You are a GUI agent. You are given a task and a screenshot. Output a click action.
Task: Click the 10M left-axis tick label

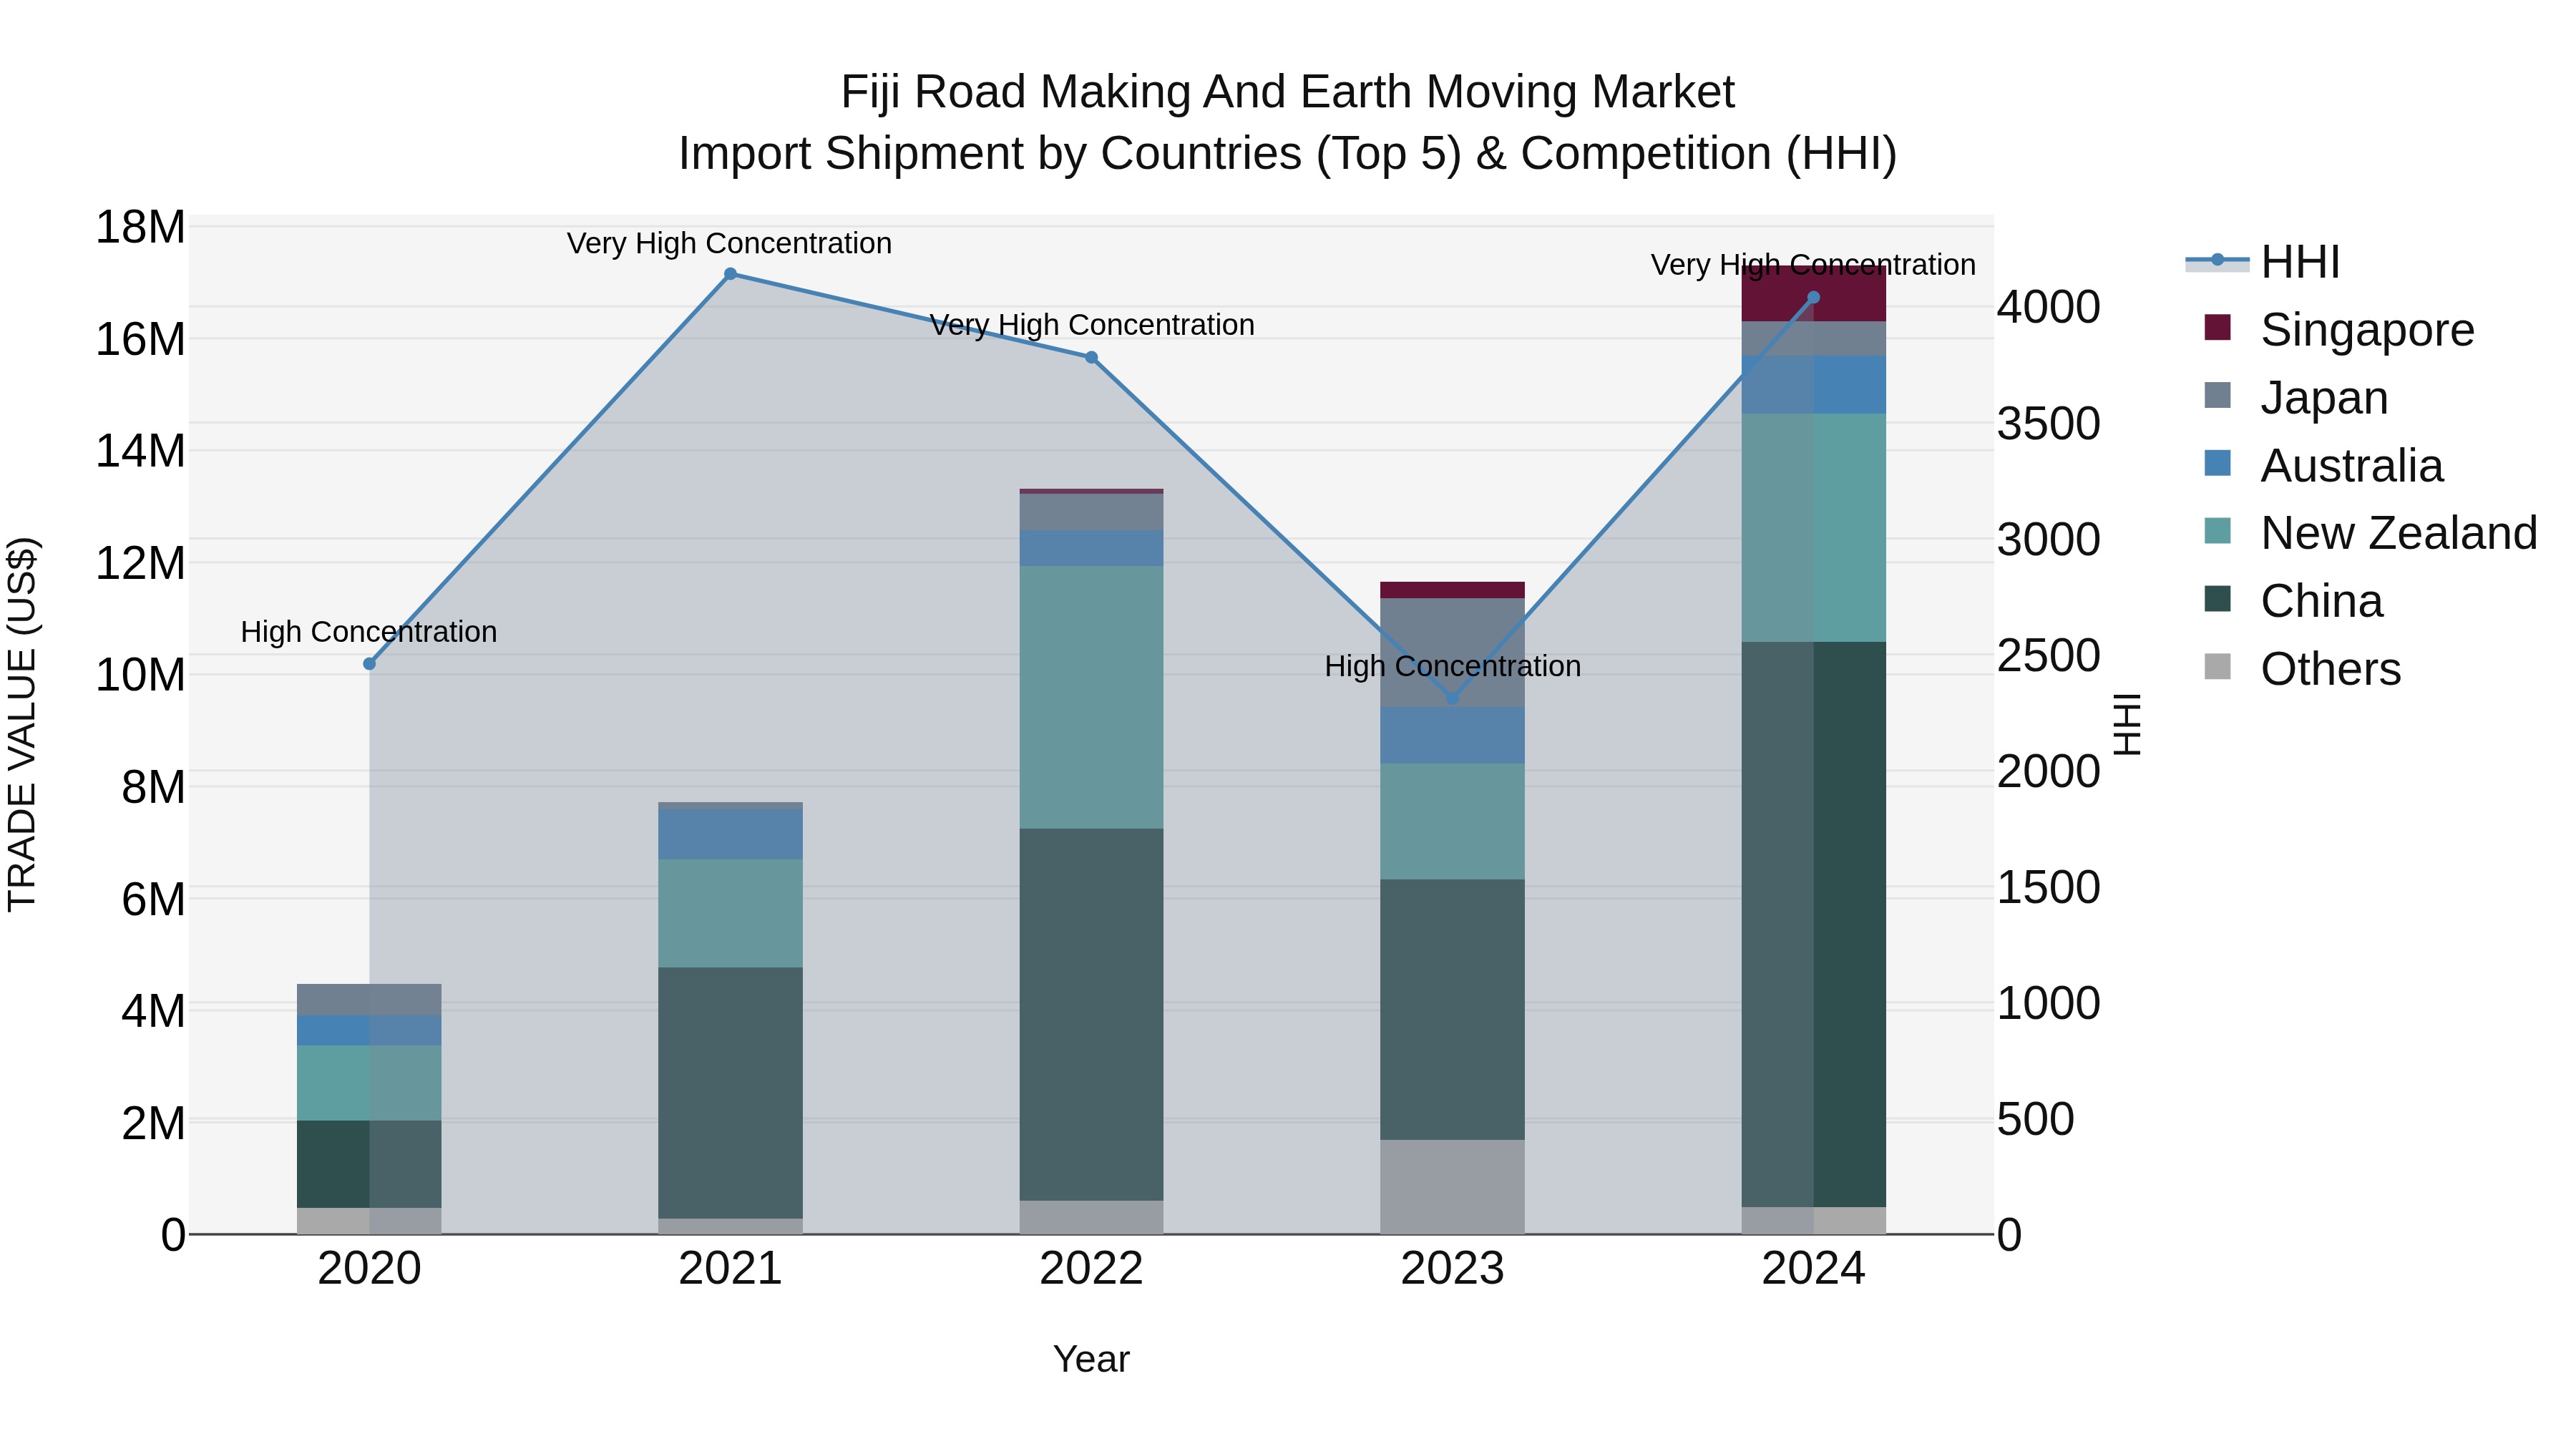[140, 675]
